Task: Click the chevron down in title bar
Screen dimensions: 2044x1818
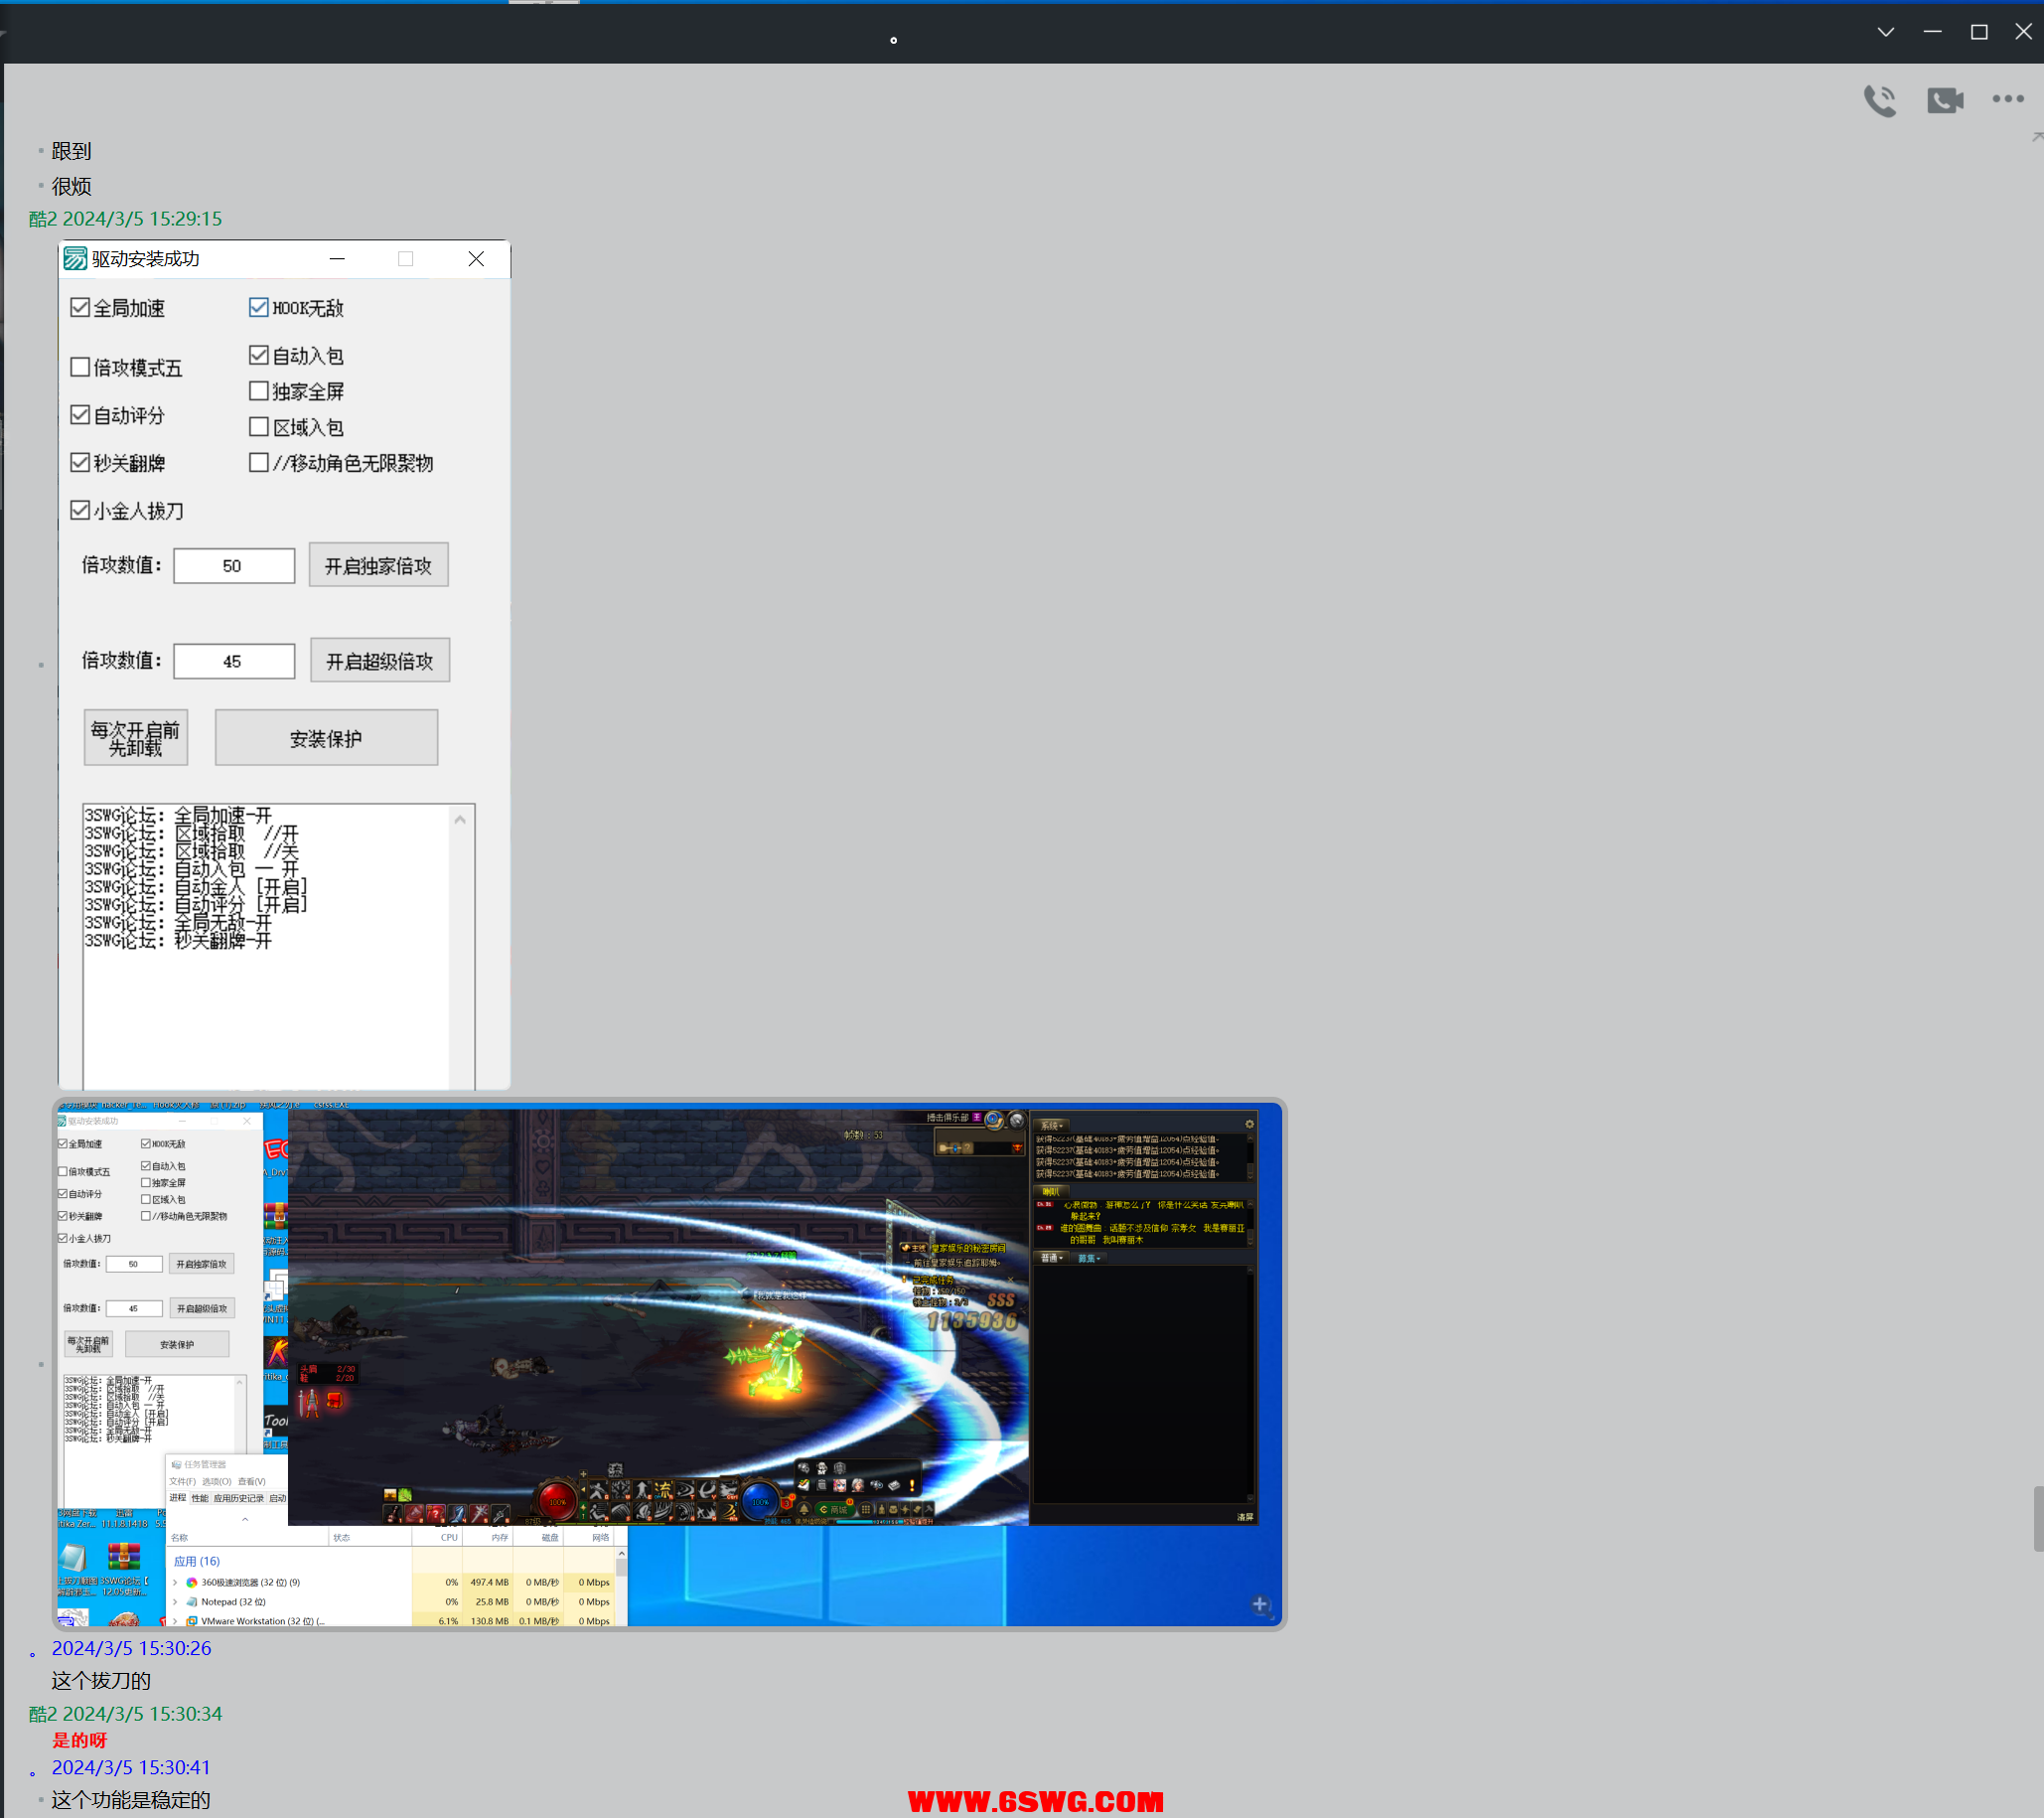Action: click(1885, 32)
